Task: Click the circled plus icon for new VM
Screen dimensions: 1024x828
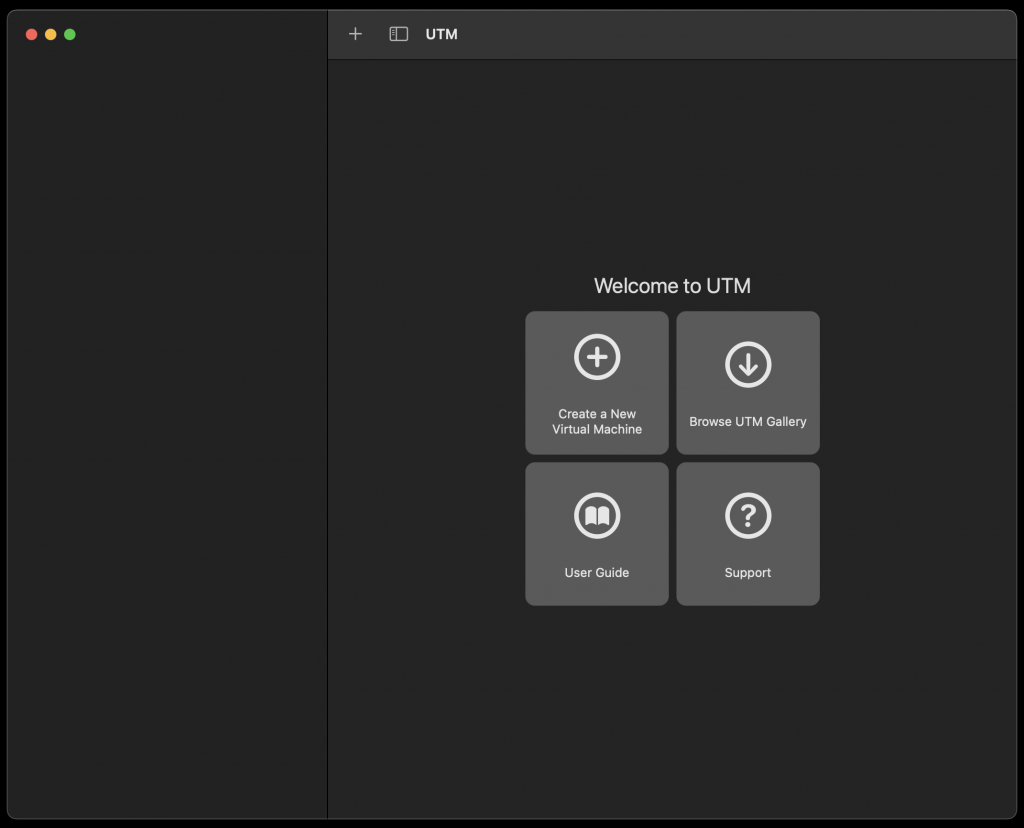Action: [x=597, y=357]
